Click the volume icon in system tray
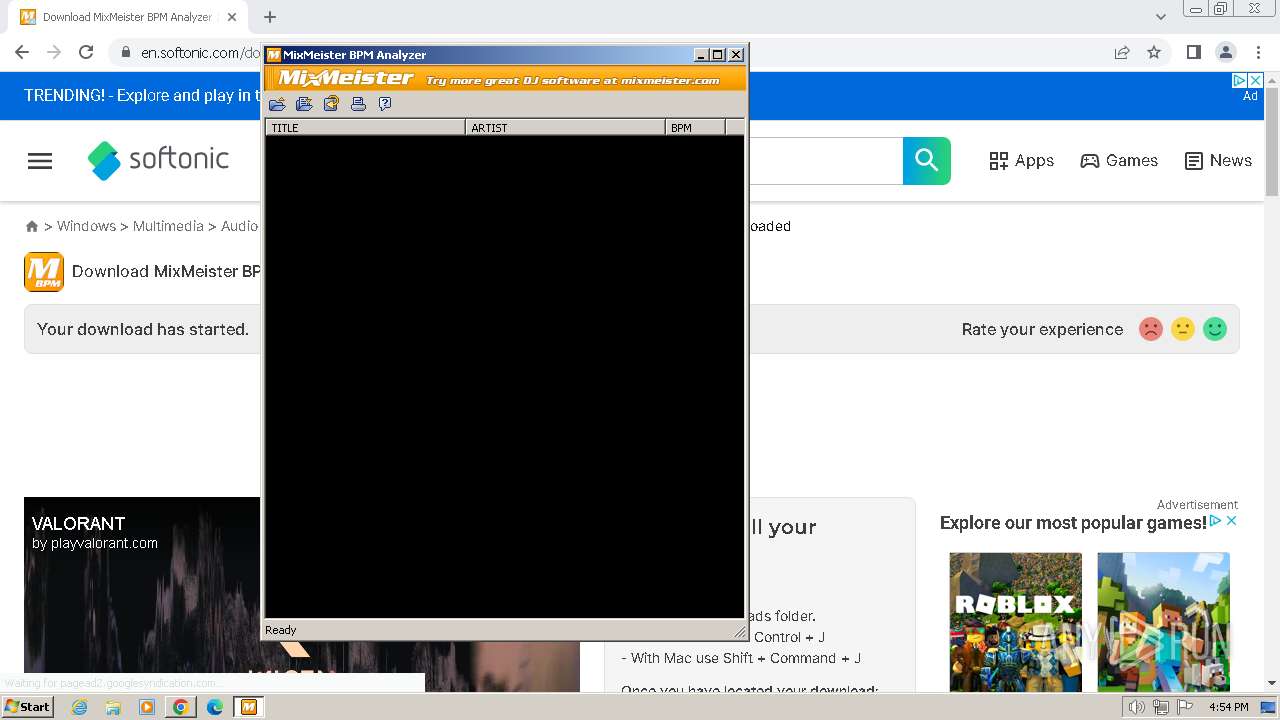 [1136, 707]
